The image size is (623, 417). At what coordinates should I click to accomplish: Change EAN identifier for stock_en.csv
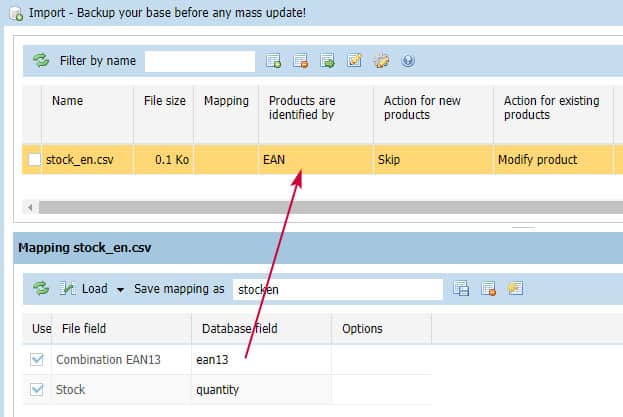pos(315,160)
